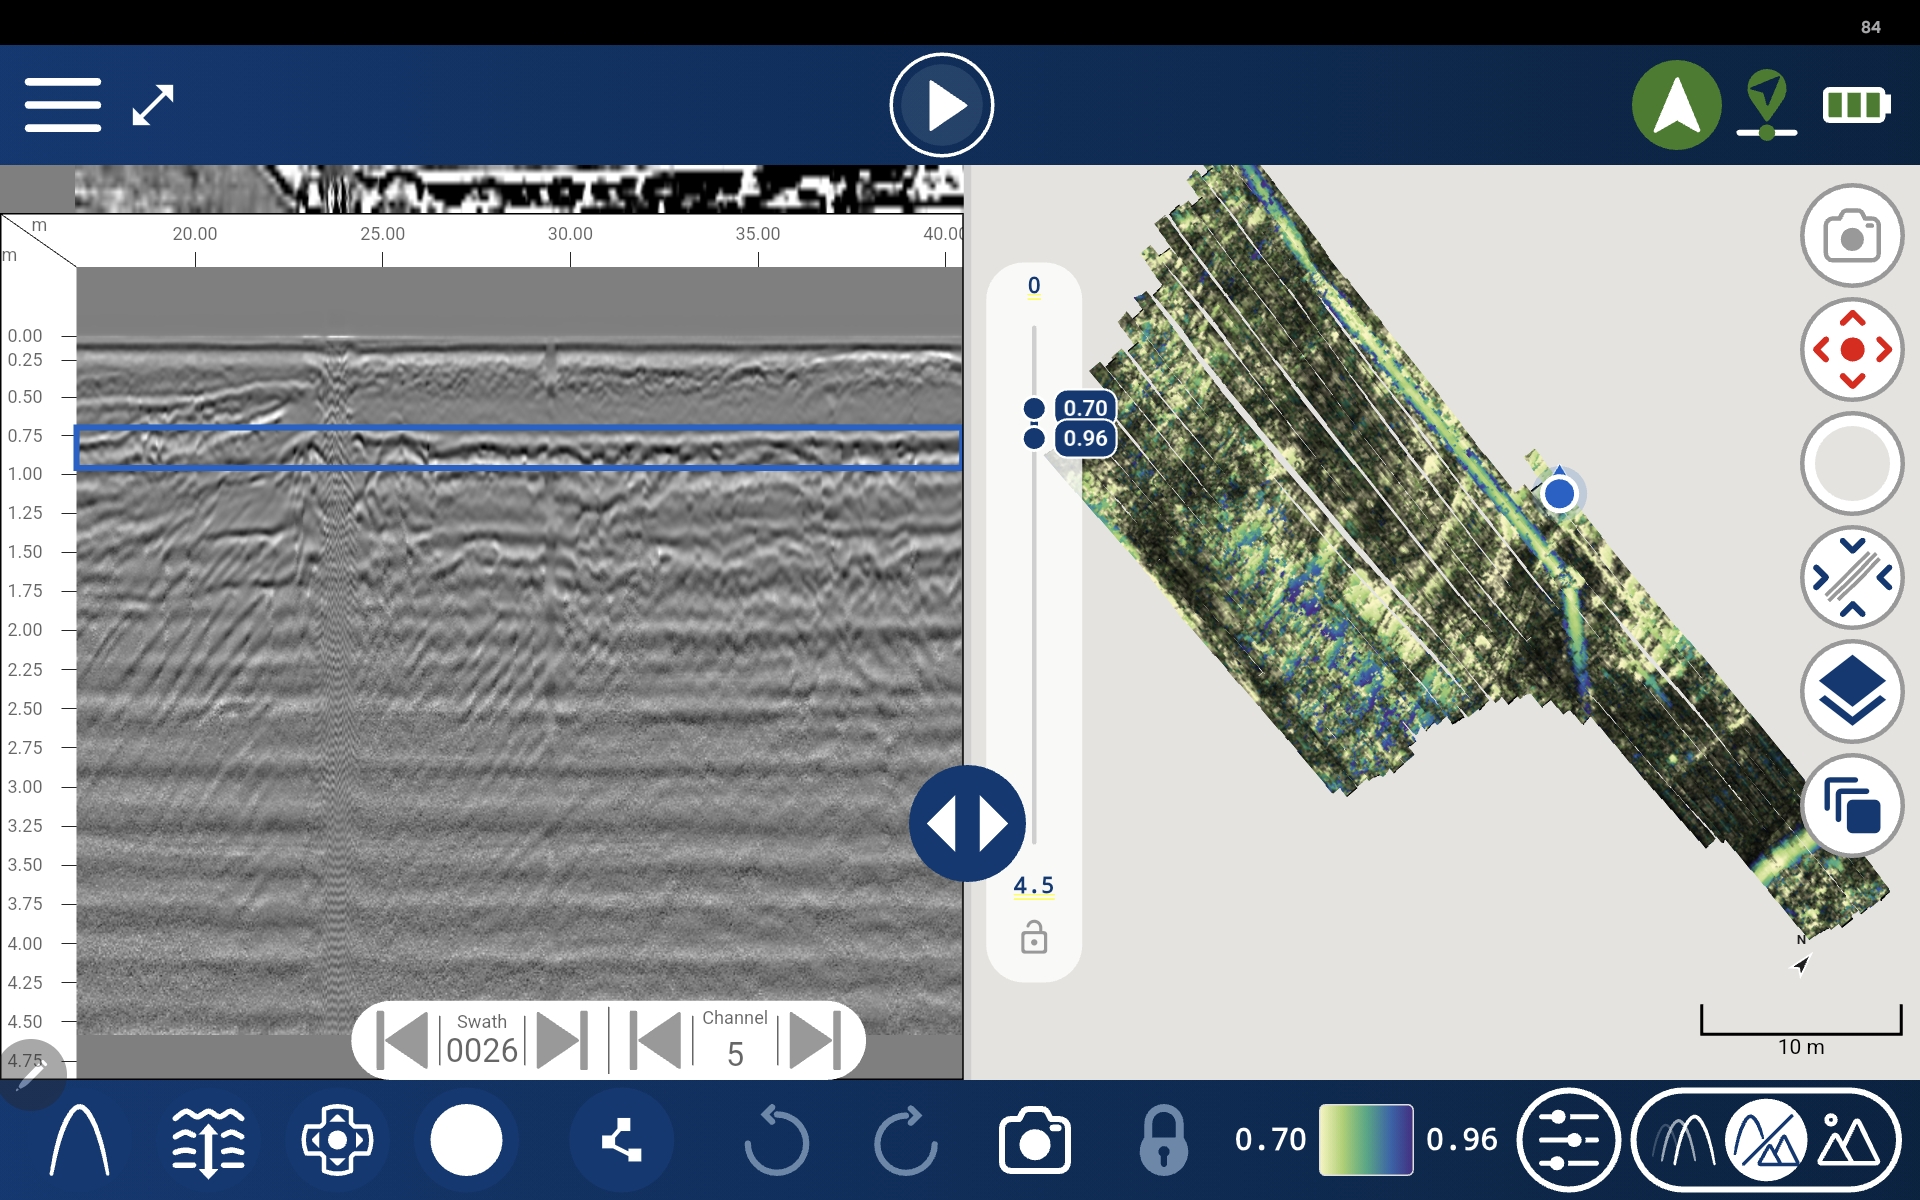The width and height of the screenshot is (1920, 1200).
Task: Select the hyperbola fitting tool
Action: [x=79, y=1140]
